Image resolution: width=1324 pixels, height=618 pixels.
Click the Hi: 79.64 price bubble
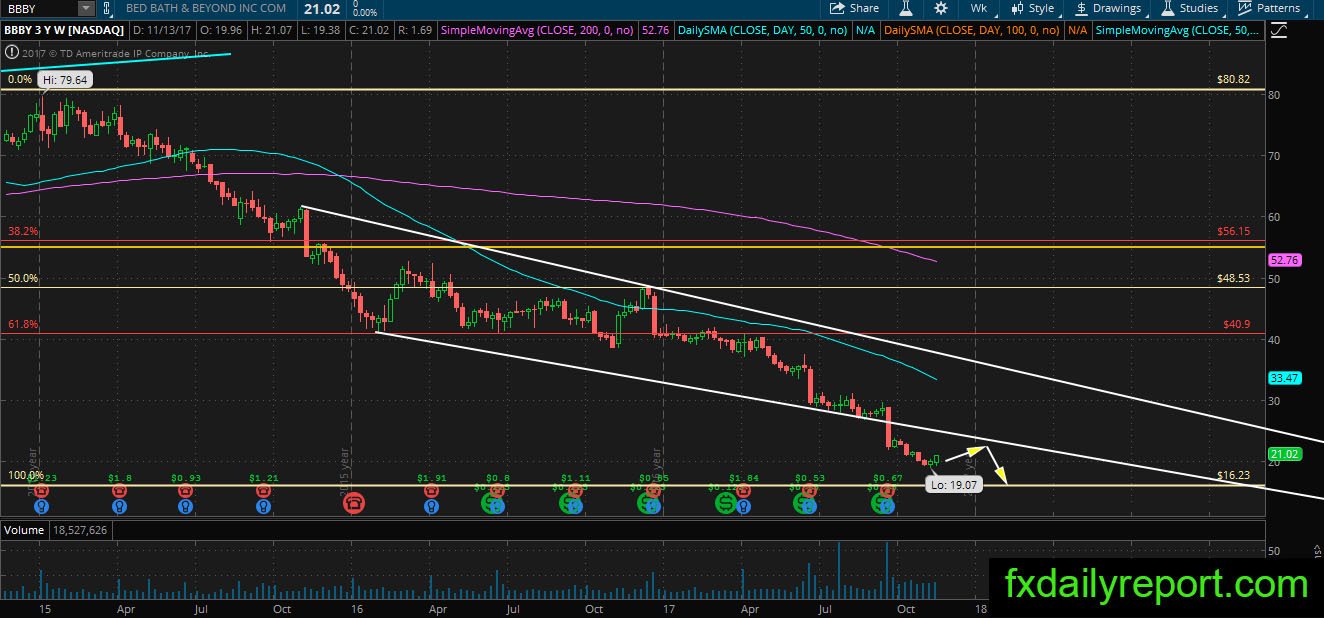click(x=66, y=79)
